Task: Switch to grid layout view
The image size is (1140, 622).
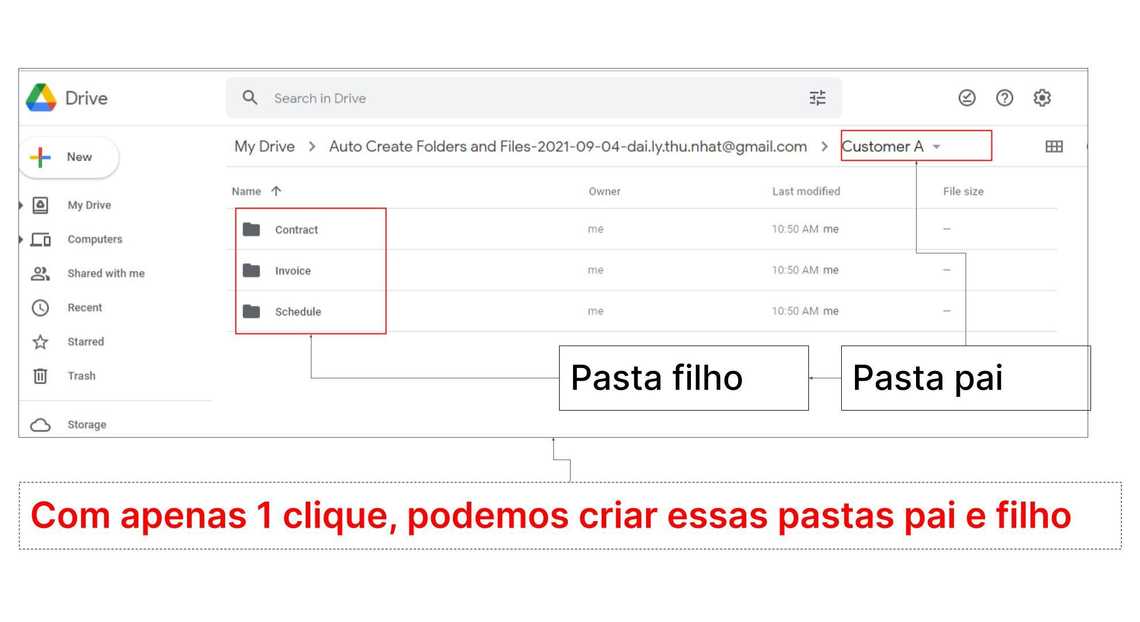Action: (1053, 146)
